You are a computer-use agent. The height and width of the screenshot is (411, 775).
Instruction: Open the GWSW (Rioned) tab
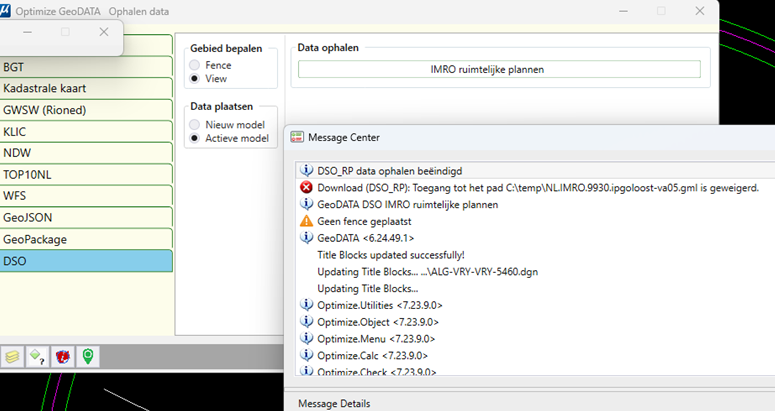coord(86,110)
